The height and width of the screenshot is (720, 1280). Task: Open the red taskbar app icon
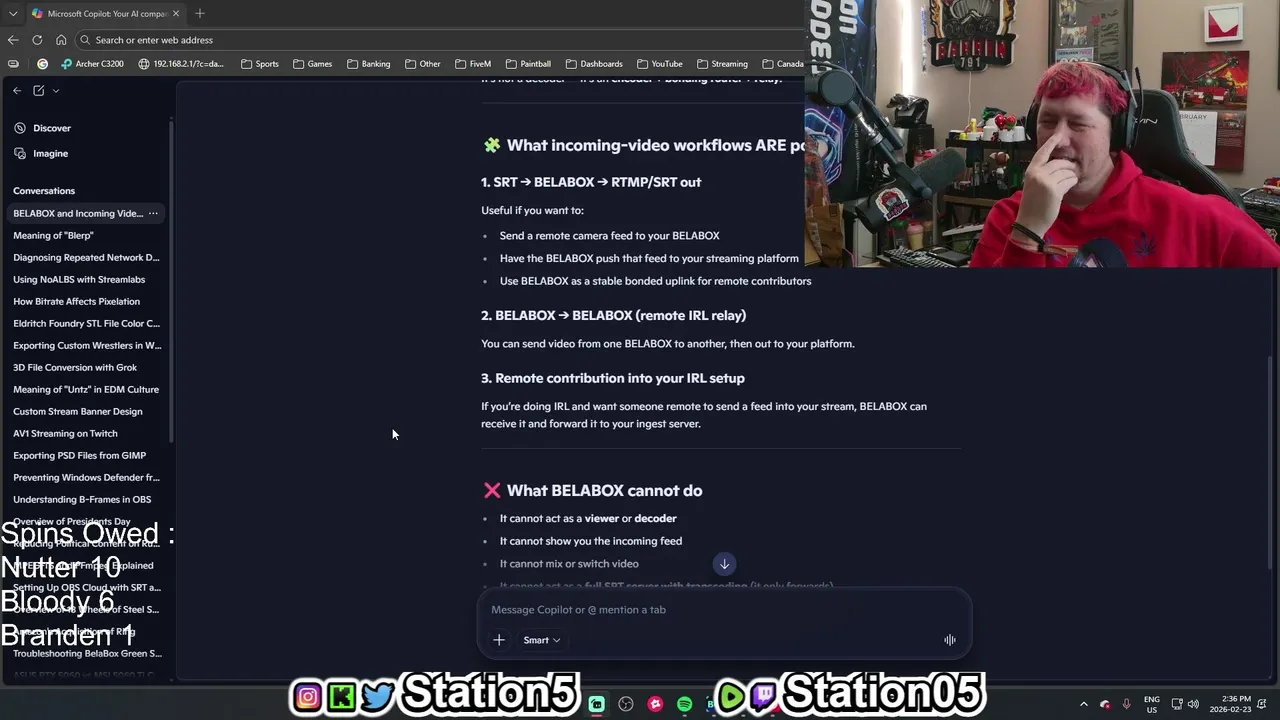(x=655, y=704)
